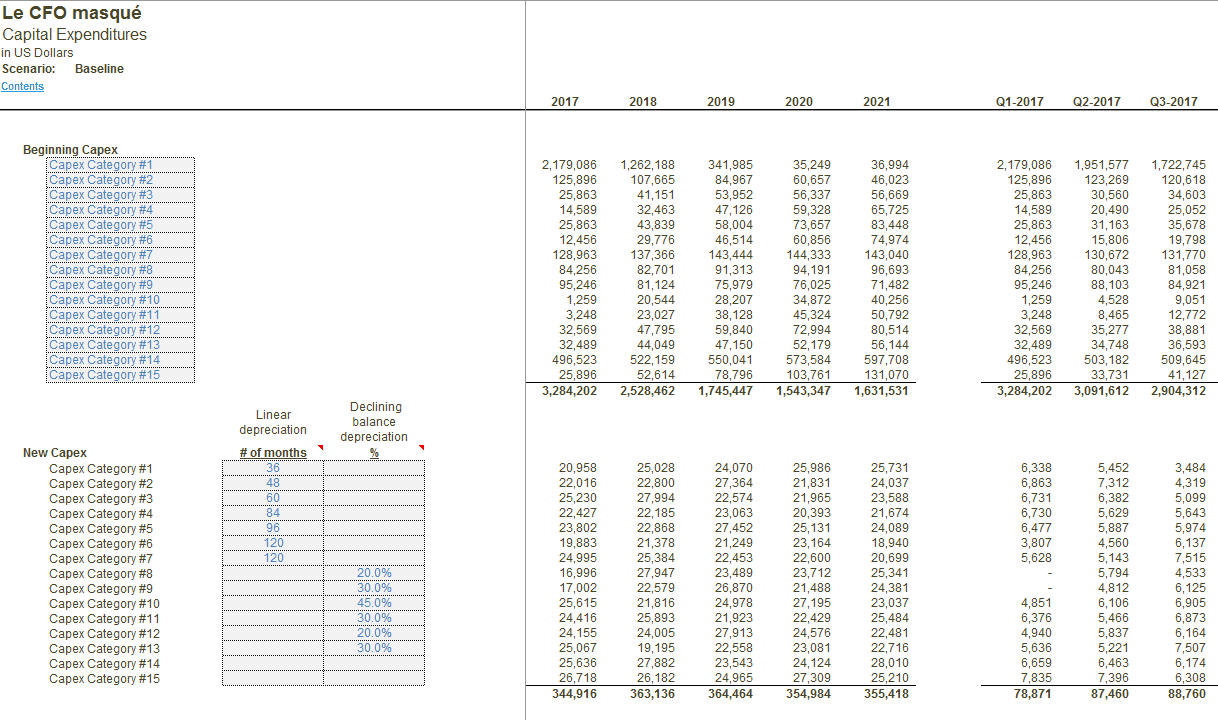
Task: Click the red comment marker beside '# of months'
Action: click(x=320, y=448)
